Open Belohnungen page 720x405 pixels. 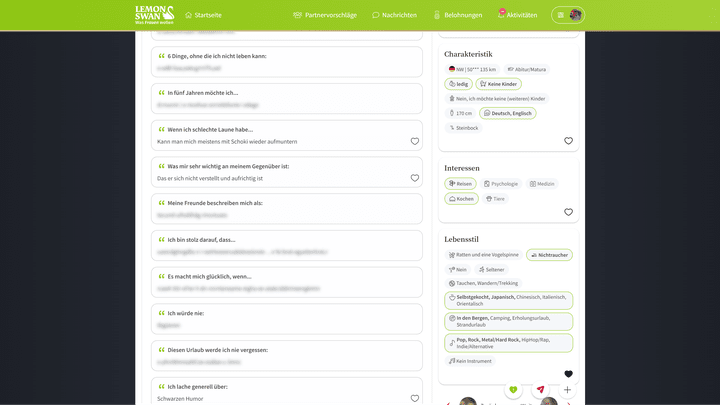pos(457,15)
